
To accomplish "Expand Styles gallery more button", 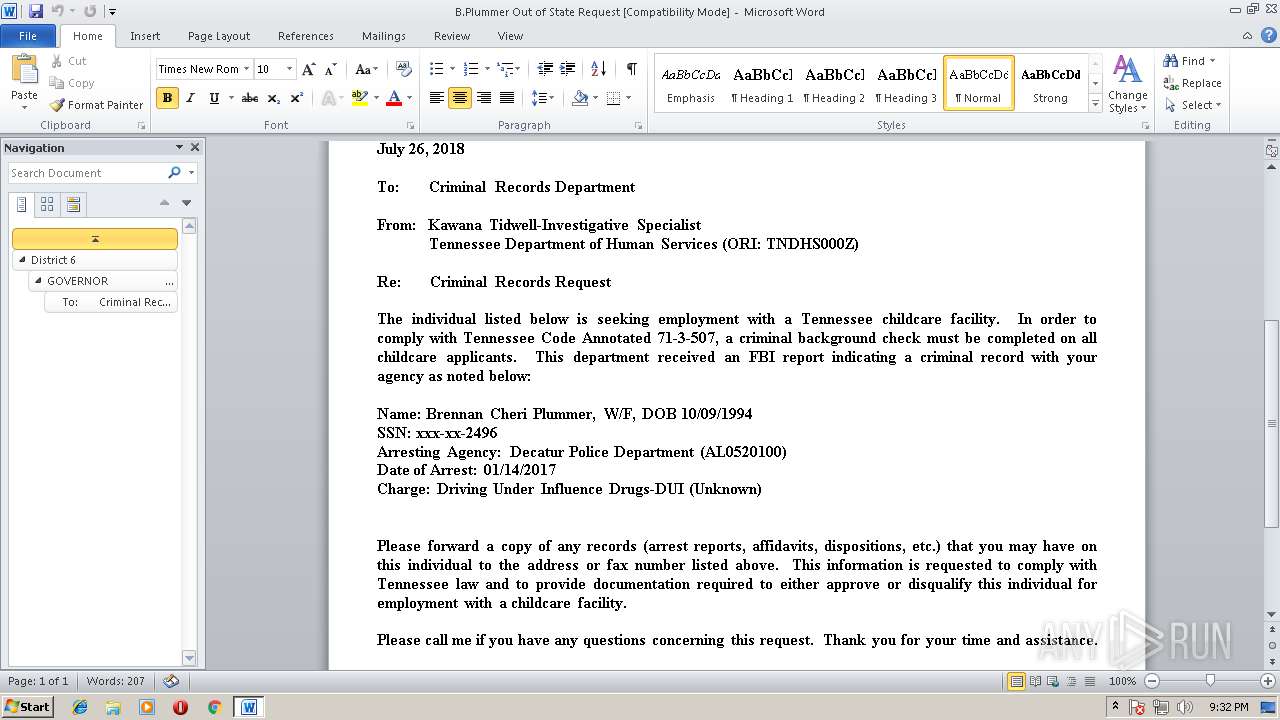I will [1096, 104].
